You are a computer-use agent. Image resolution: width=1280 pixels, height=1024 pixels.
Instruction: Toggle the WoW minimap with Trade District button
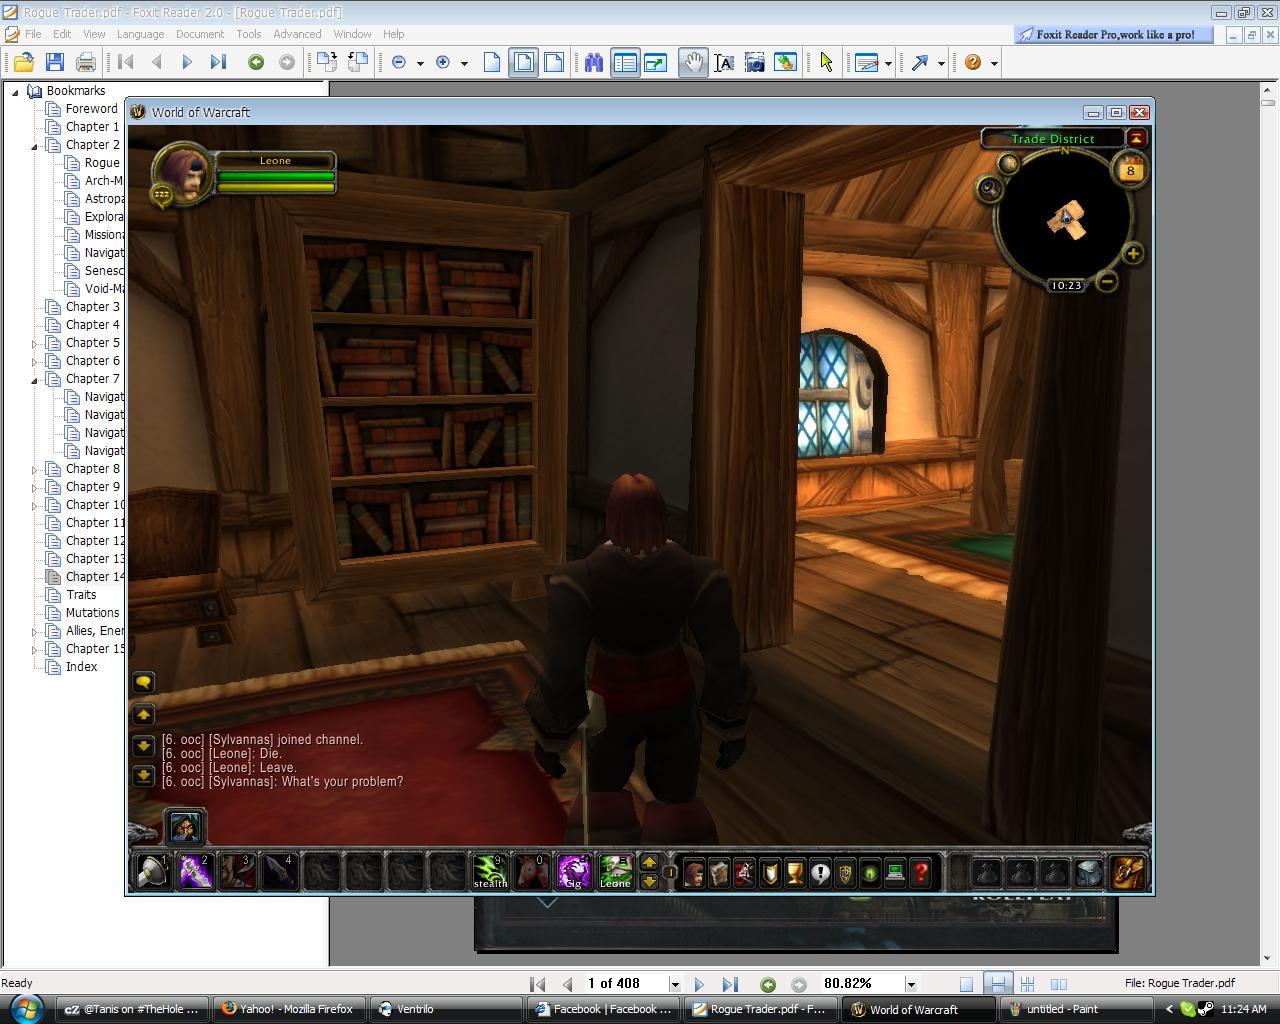1137,139
